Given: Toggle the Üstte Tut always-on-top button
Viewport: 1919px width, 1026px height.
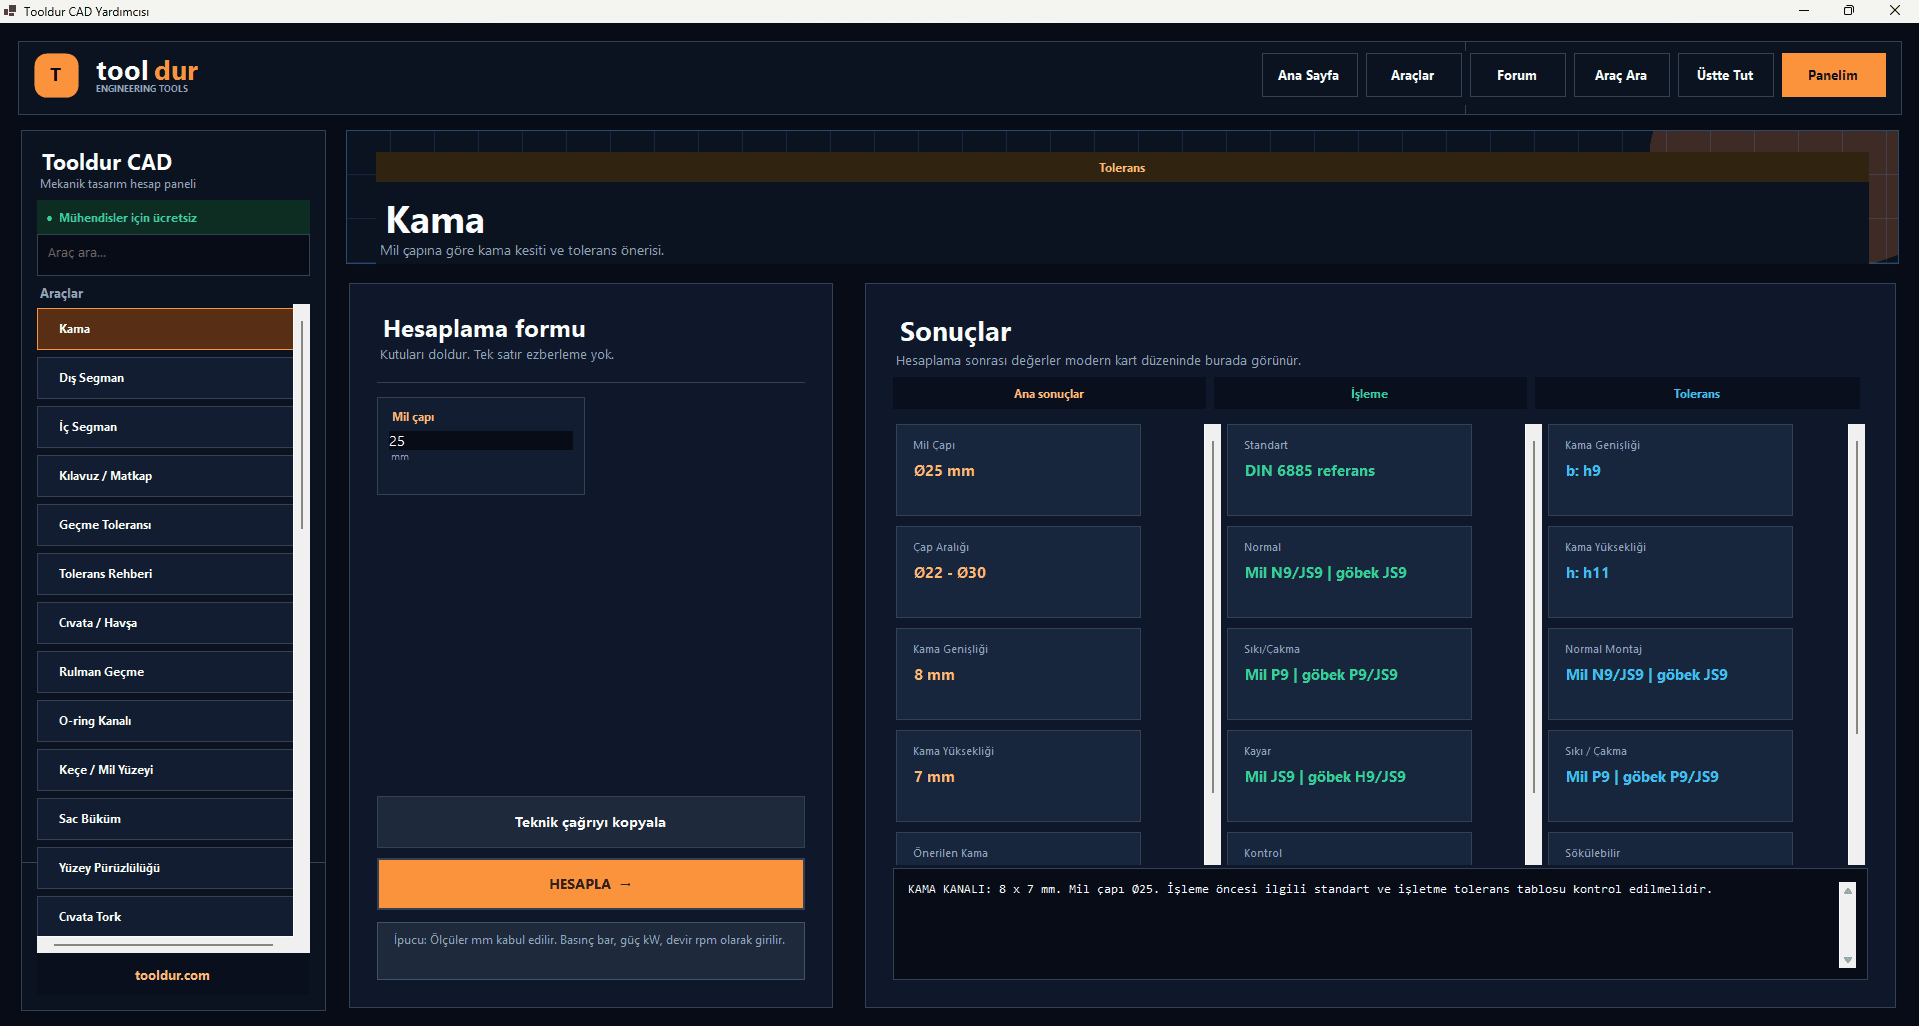Looking at the screenshot, I should (1724, 75).
